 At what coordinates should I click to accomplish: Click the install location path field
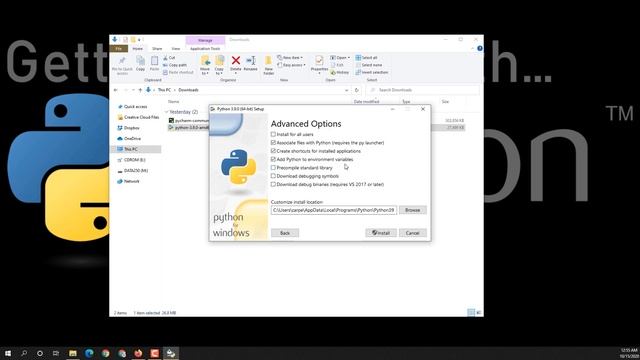click(x=333, y=210)
